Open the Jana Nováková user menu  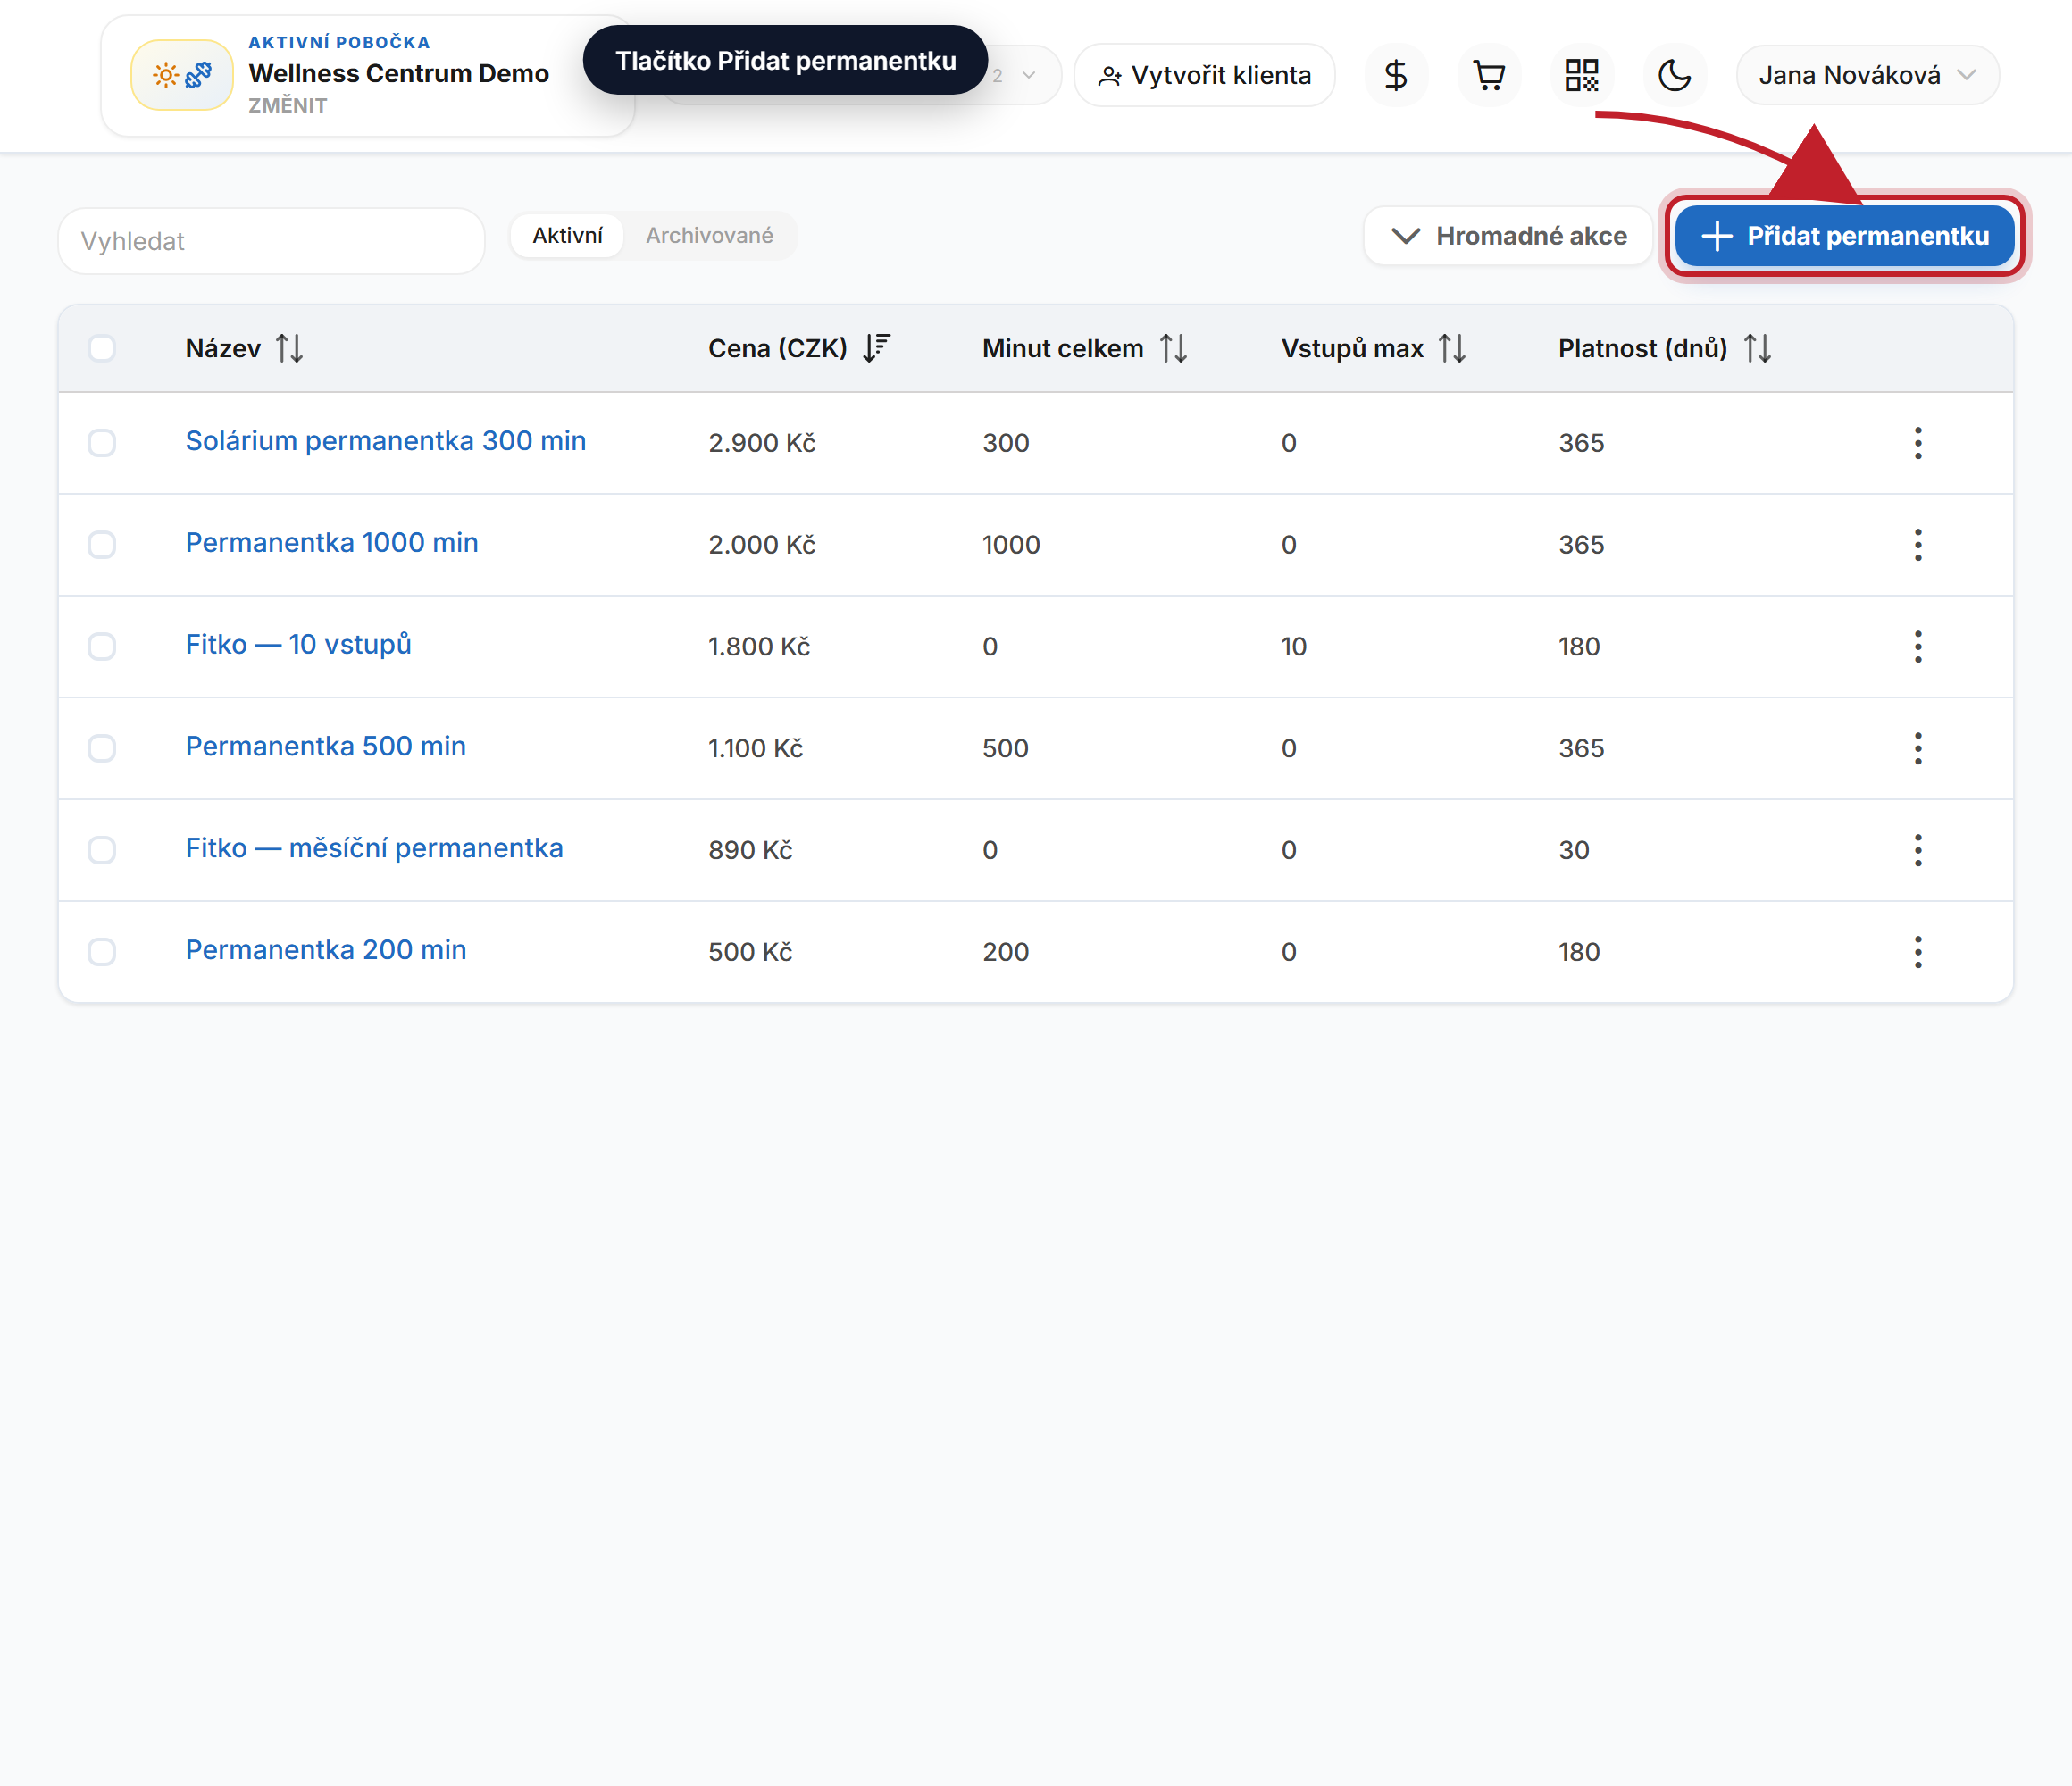tap(1867, 75)
